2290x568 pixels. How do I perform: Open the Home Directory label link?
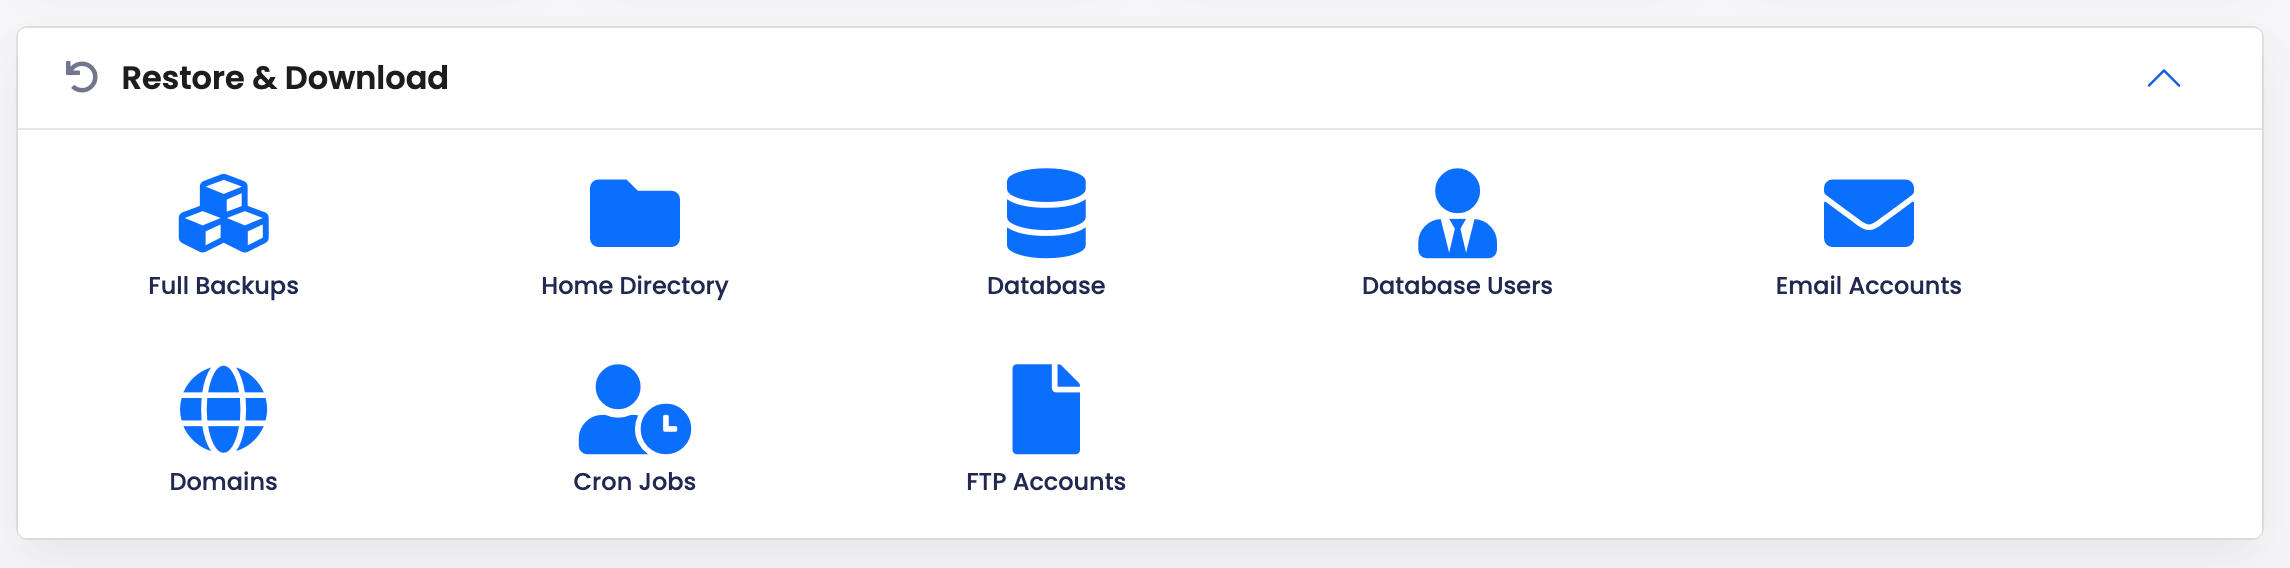point(635,286)
